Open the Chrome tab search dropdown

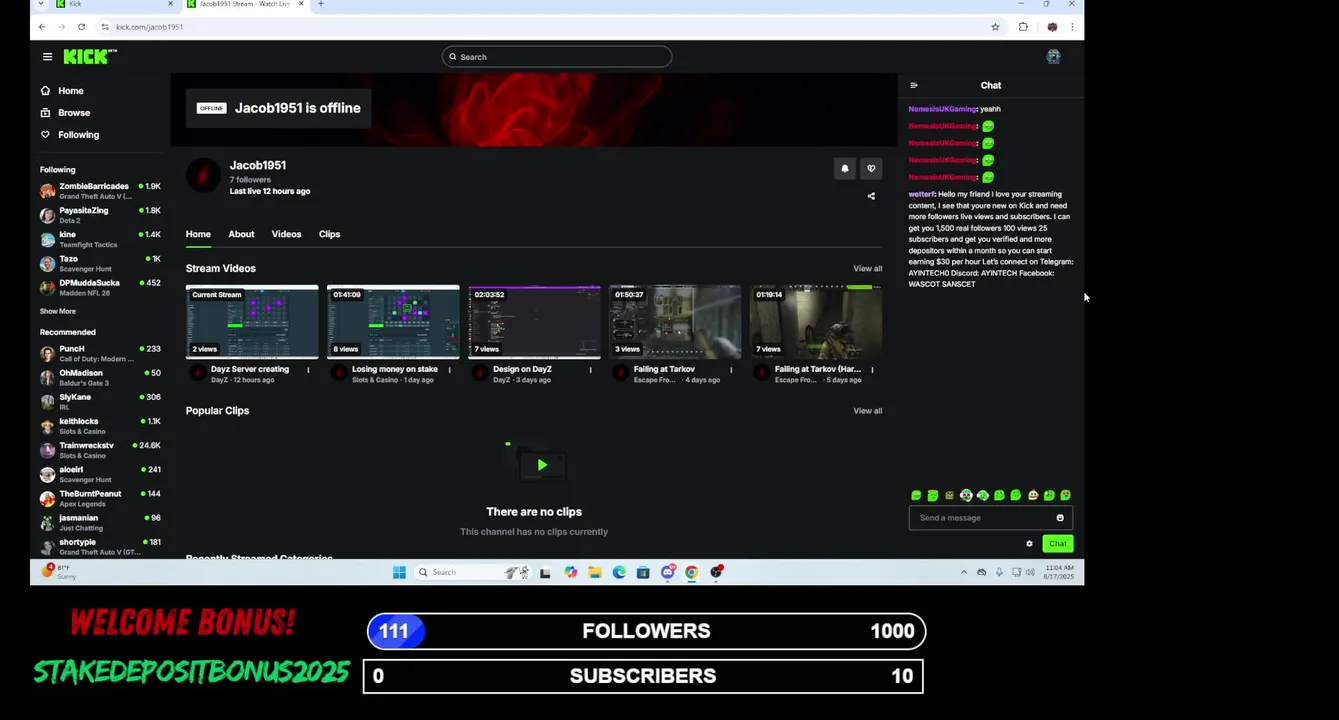[41, 4]
